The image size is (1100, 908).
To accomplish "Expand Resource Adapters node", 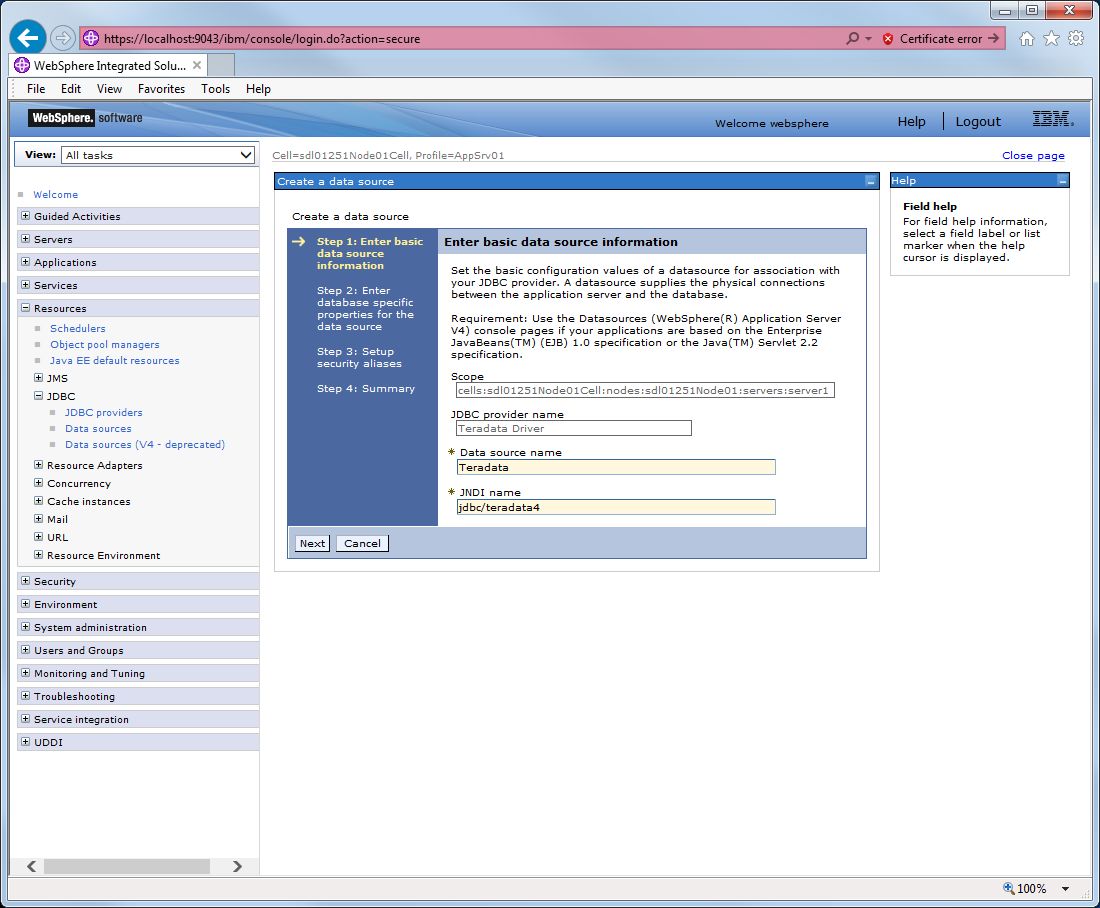I will click(39, 465).
